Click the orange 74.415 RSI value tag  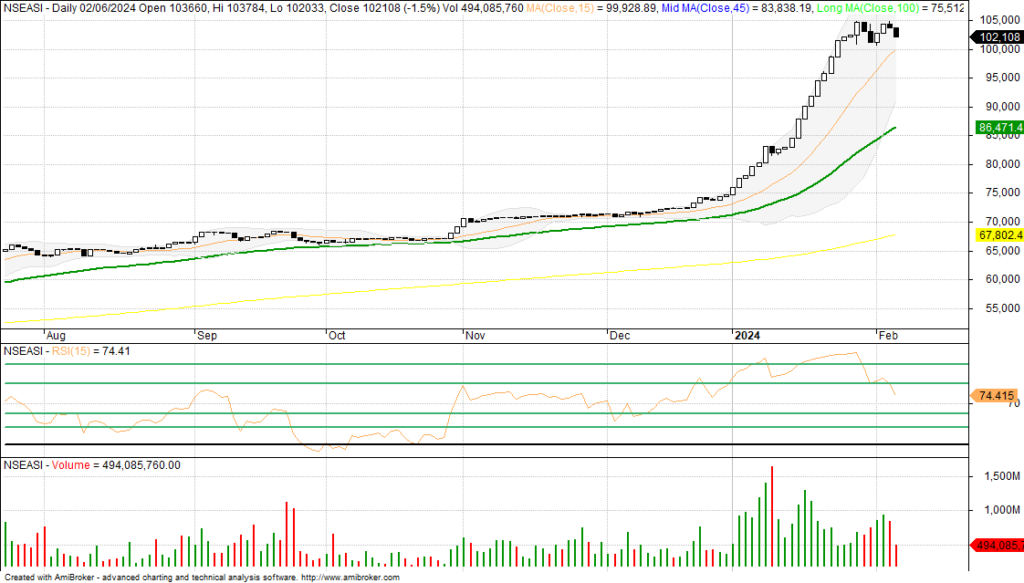[997, 396]
